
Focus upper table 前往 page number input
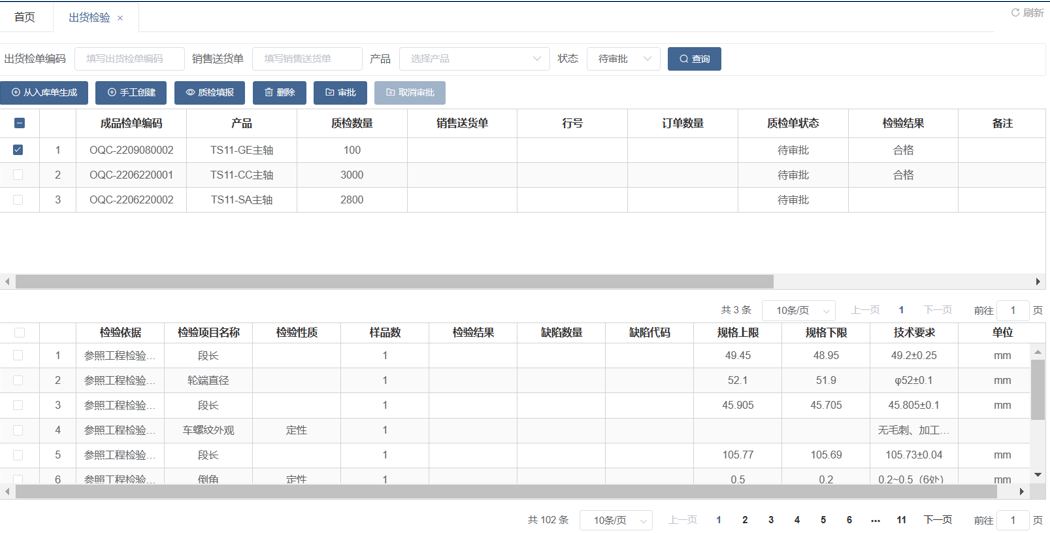click(1013, 311)
